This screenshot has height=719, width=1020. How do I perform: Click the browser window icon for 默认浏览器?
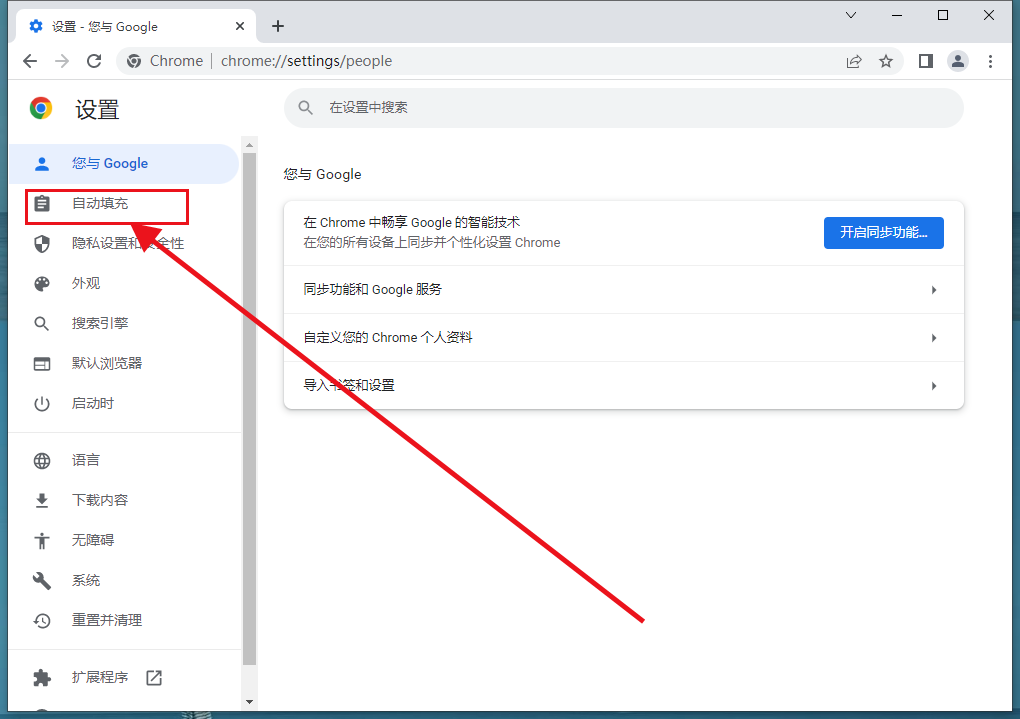coord(42,364)
